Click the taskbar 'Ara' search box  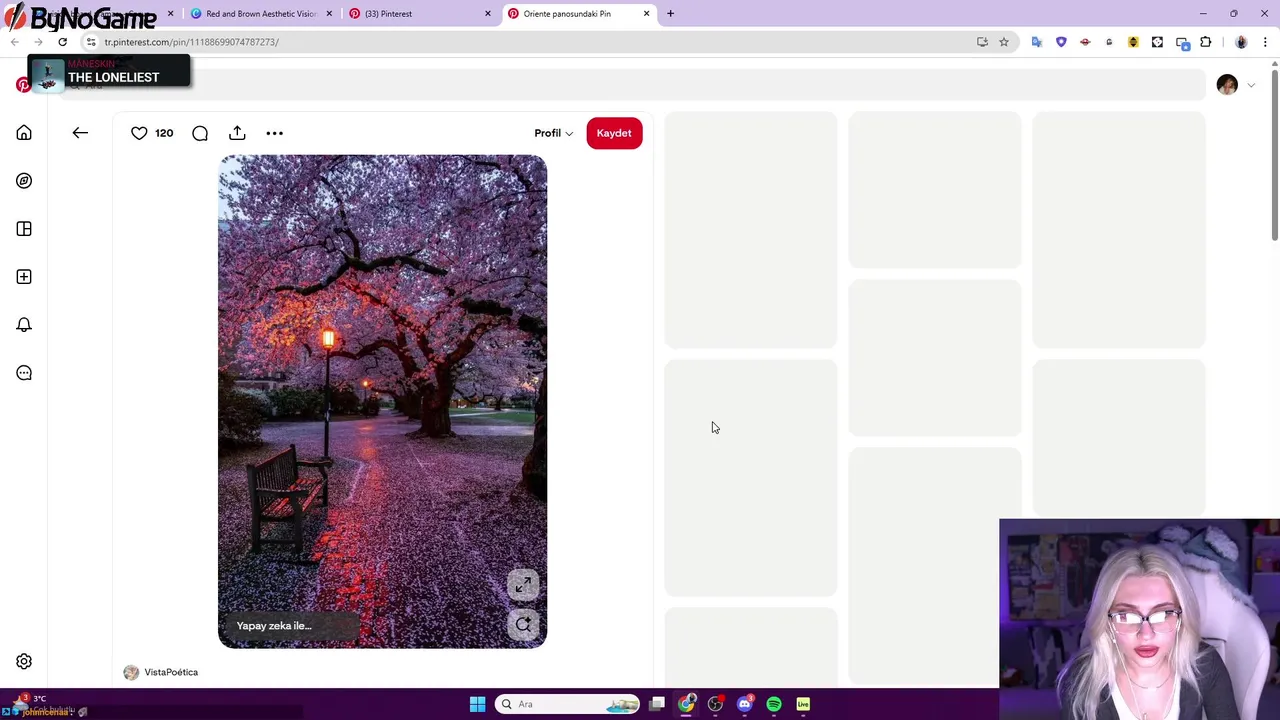[567, 704]
